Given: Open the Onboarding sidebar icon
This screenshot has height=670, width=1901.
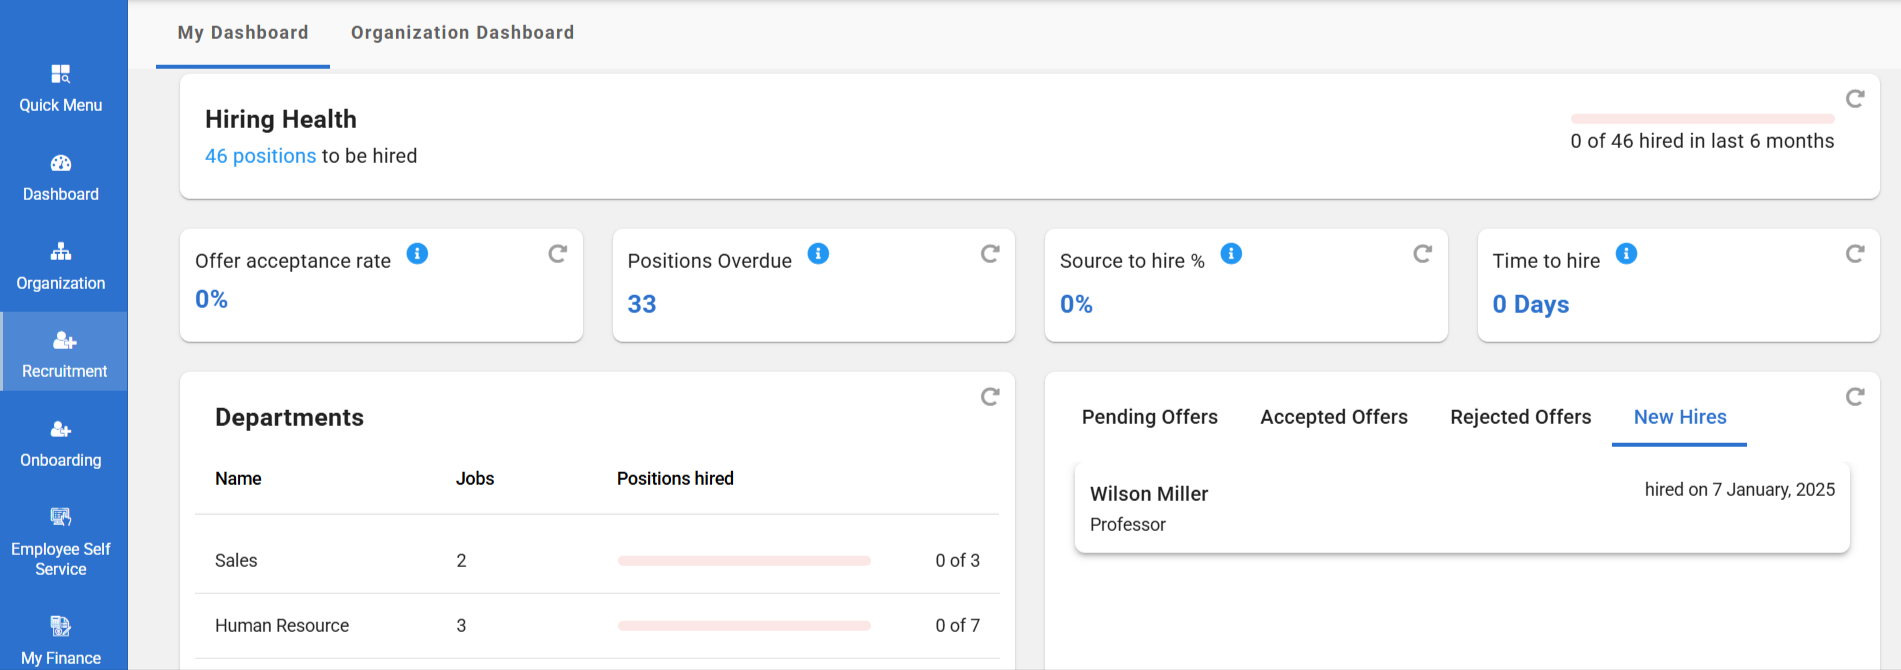Looking at the screenshot, I should tap(61, 443).
